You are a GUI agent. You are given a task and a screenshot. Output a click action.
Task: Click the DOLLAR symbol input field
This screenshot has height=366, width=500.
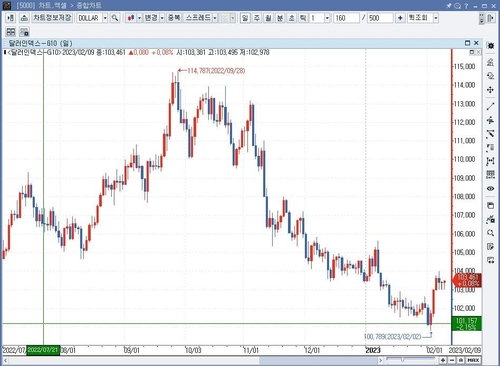click(x=89, y=18)
